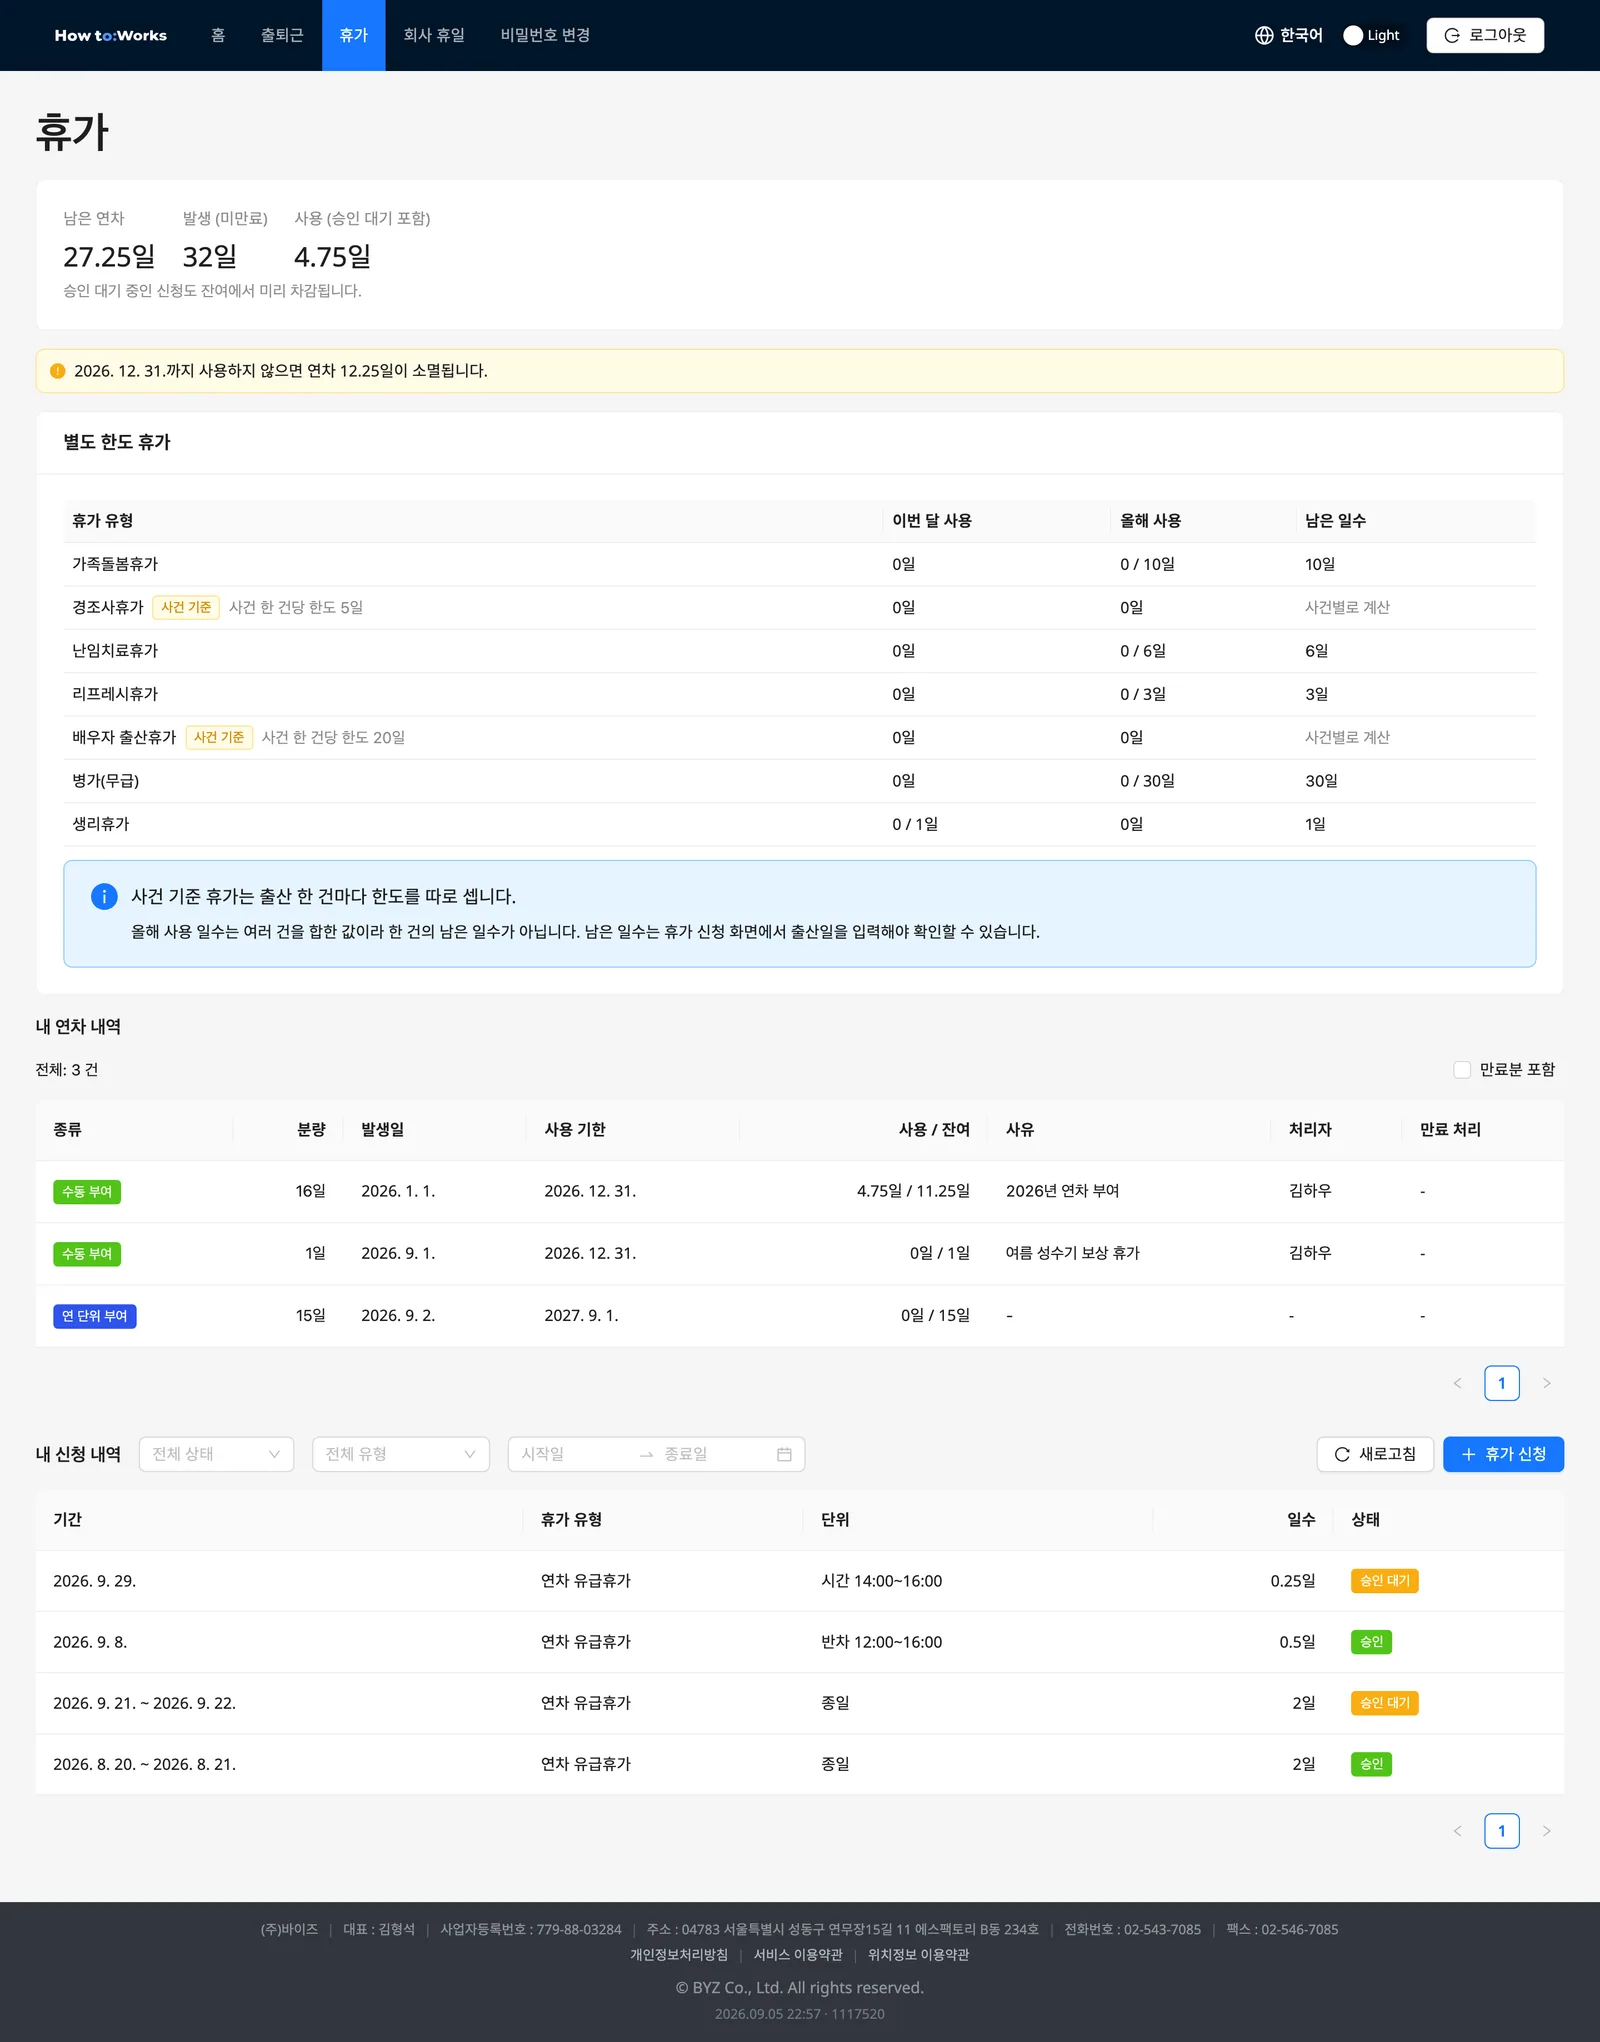Click the 새로고침 button
Image resolution: width=1600 pixels, height=2042 pixels.
1375,1454
